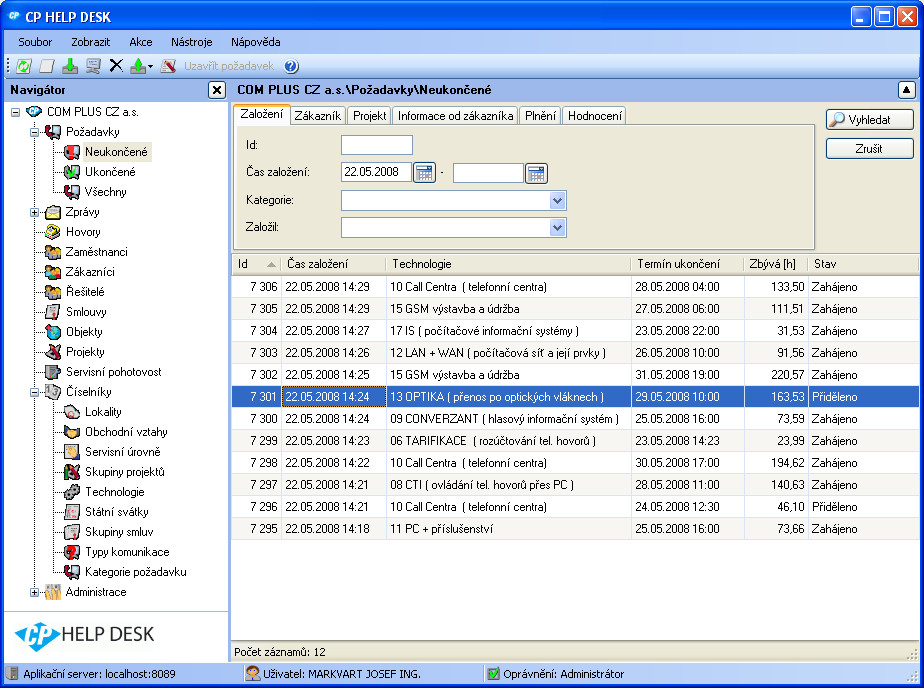The width and height of the screenshot is (924, 688).
Task: Click the Hovory phone icon
Action: [x=53, y=232]
